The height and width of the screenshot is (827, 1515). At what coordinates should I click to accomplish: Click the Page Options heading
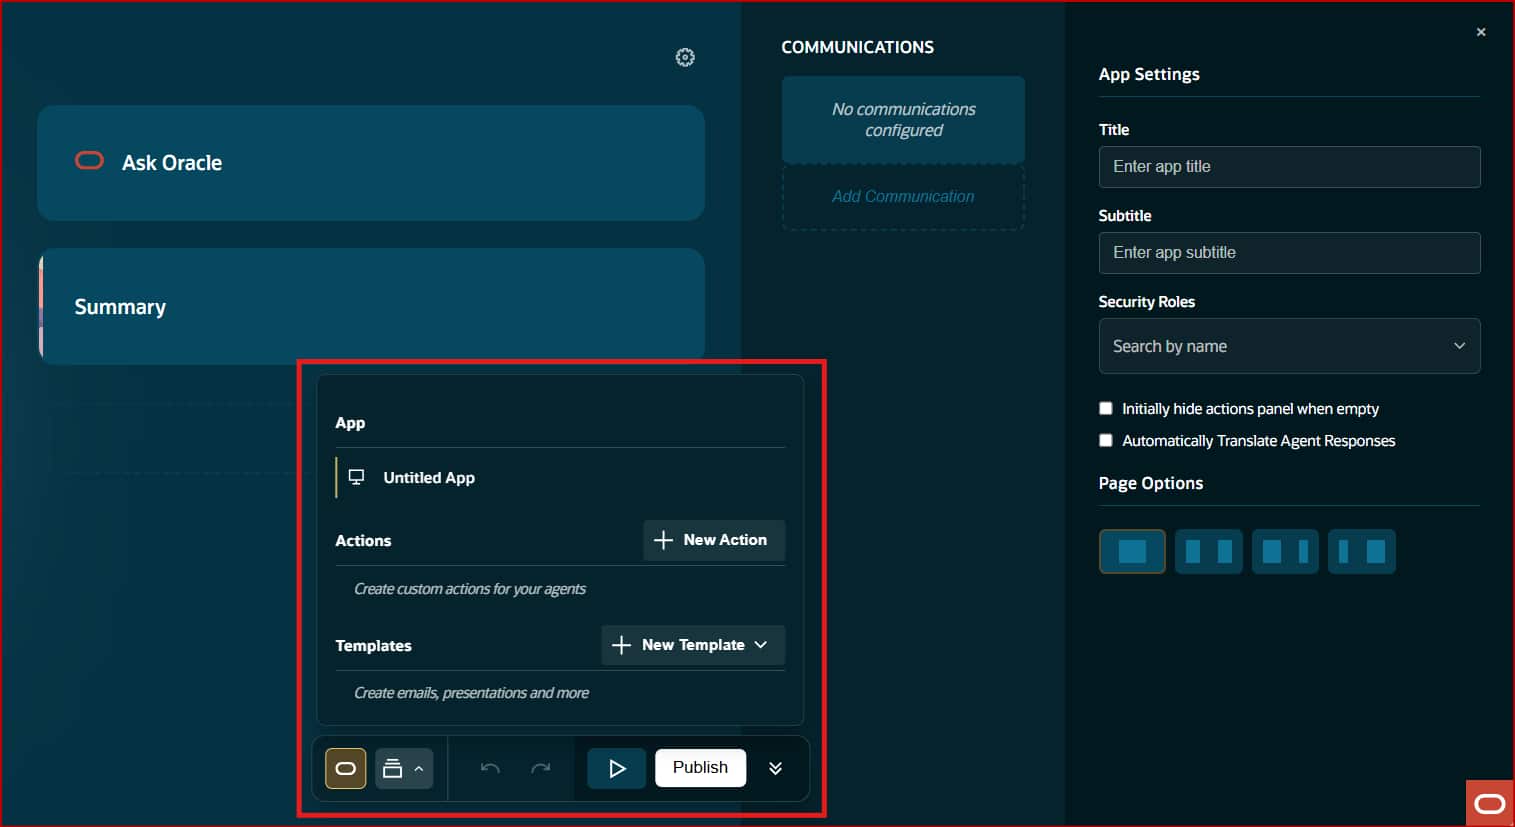pyautogui.click(x=1151, y=483)
